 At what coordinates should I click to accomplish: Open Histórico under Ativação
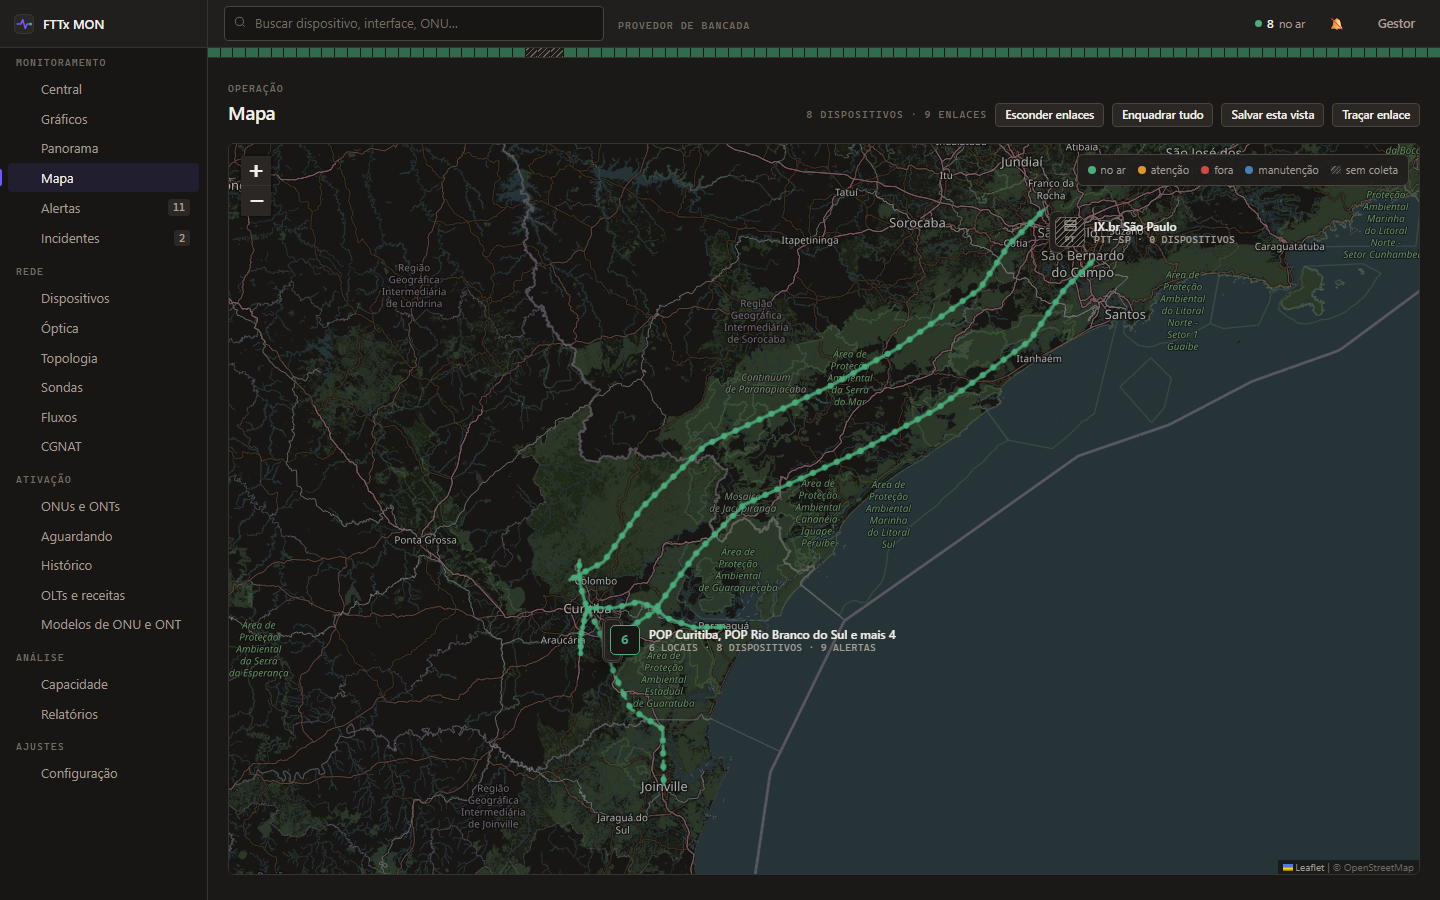(x=103, y=565)
